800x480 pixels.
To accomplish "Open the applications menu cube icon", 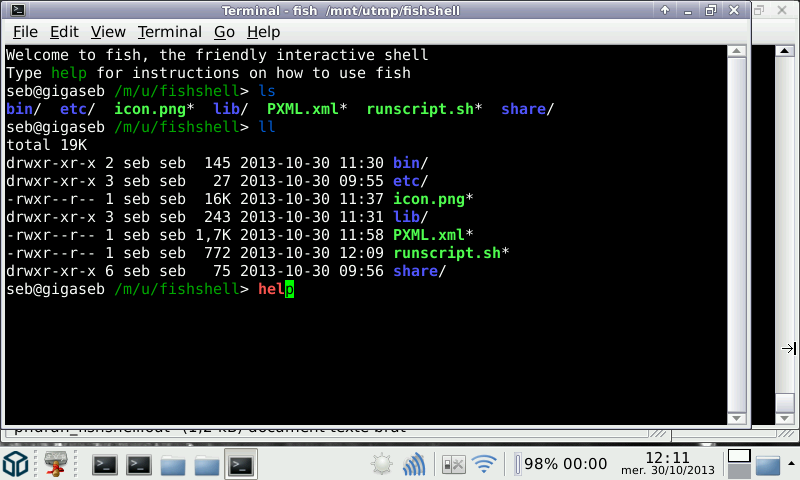I will click(16, 464).
